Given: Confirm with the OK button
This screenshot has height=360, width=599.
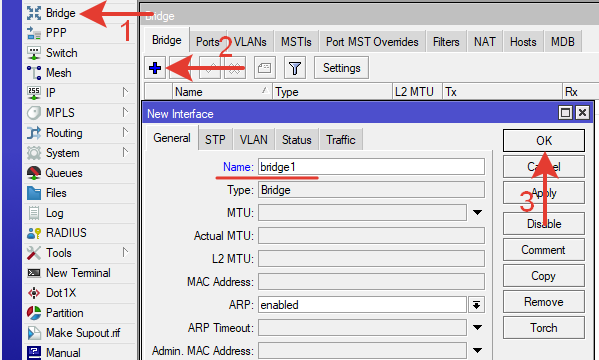Looking at the screenshot, I should (544, 141).
